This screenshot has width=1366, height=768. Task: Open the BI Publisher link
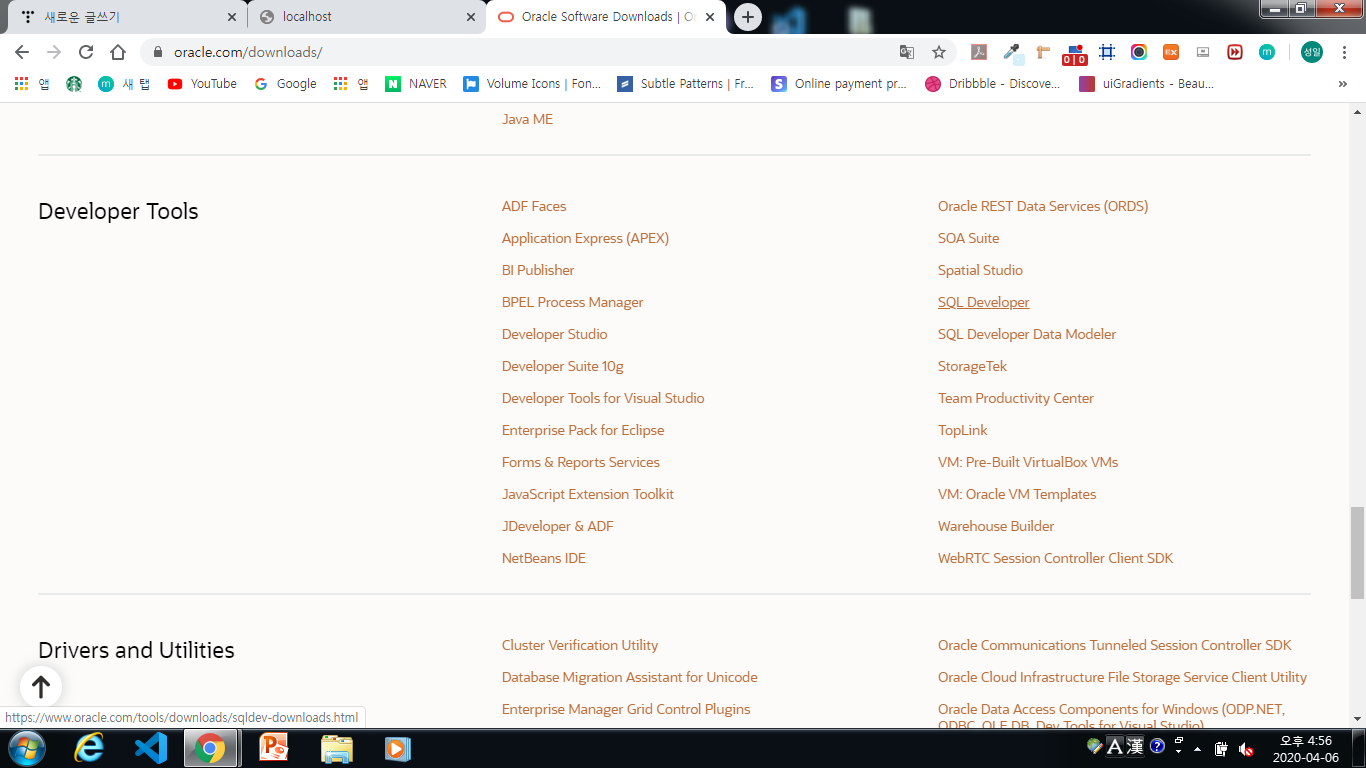click(538, 270)
